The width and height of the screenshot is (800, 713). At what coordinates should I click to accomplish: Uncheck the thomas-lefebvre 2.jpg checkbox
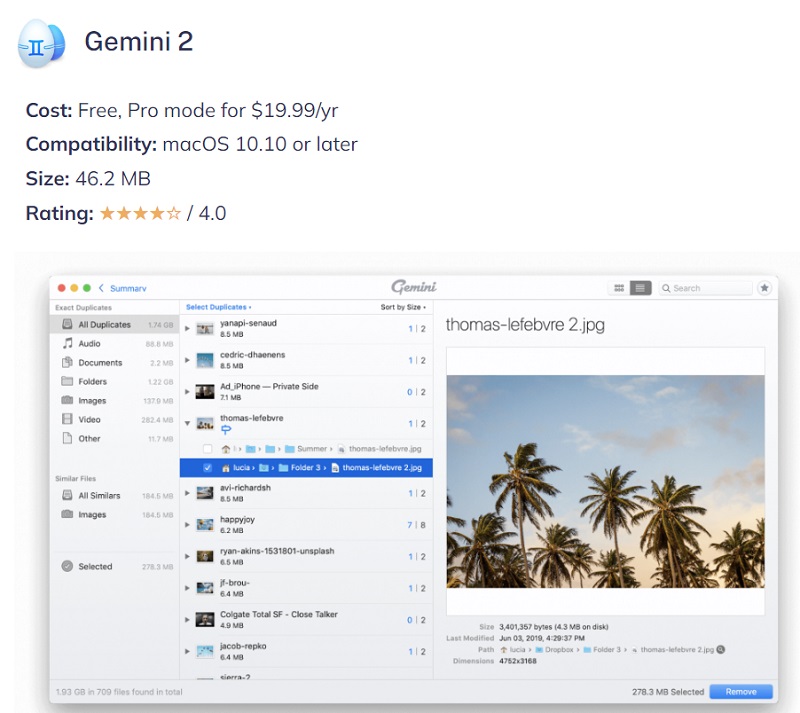click(x=207, y=468)
